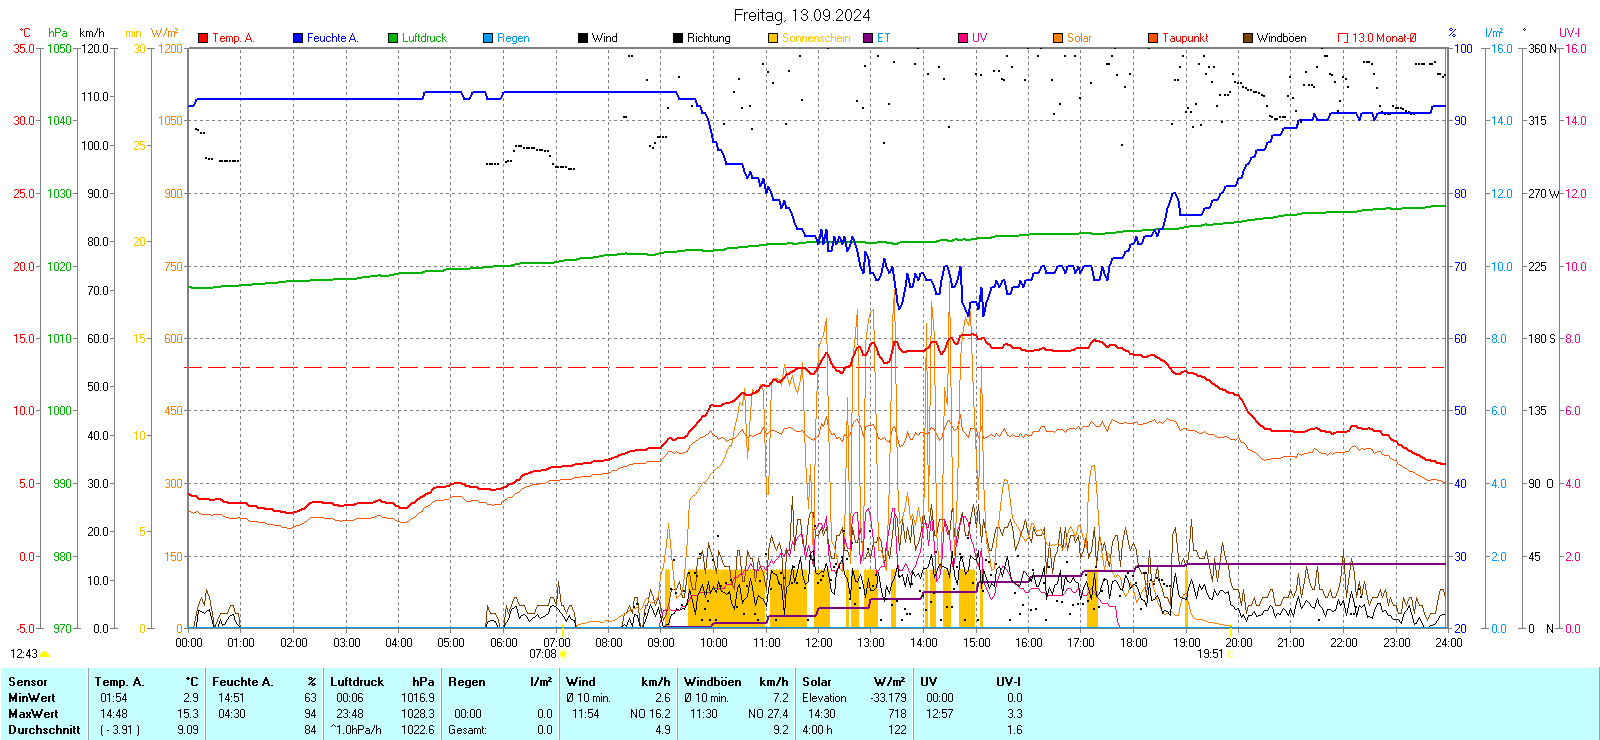Click the ET legend label

[883, 38]
